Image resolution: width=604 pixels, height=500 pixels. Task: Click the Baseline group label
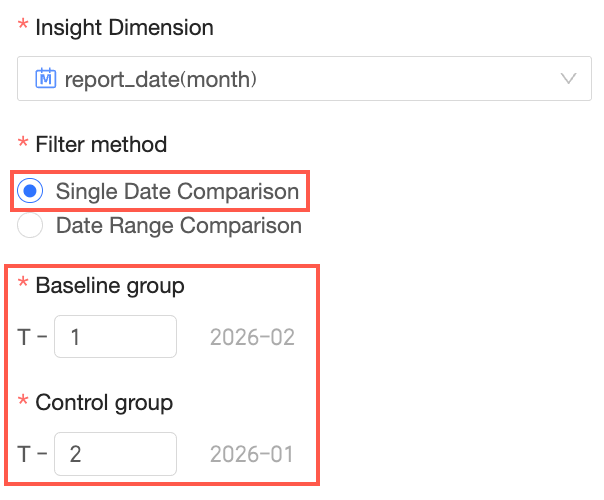tap(110, 286)
